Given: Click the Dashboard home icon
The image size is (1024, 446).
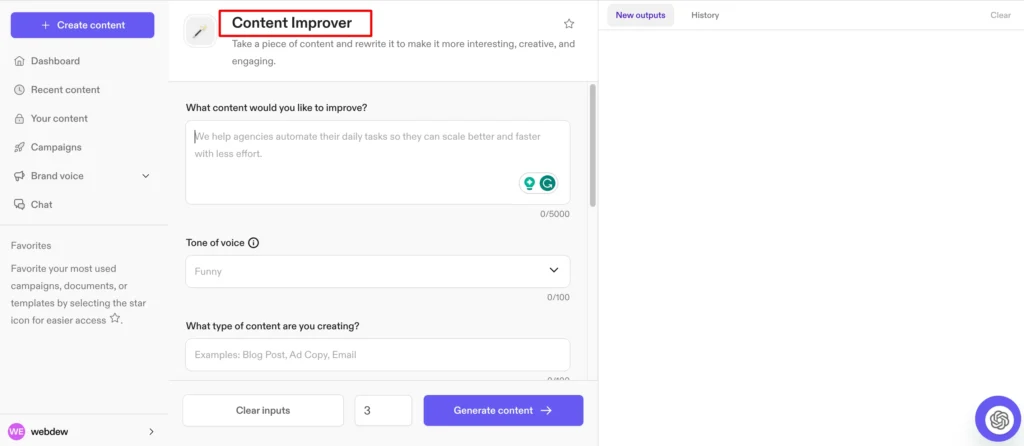Looking at the screenshot, I should coord(19,61).
